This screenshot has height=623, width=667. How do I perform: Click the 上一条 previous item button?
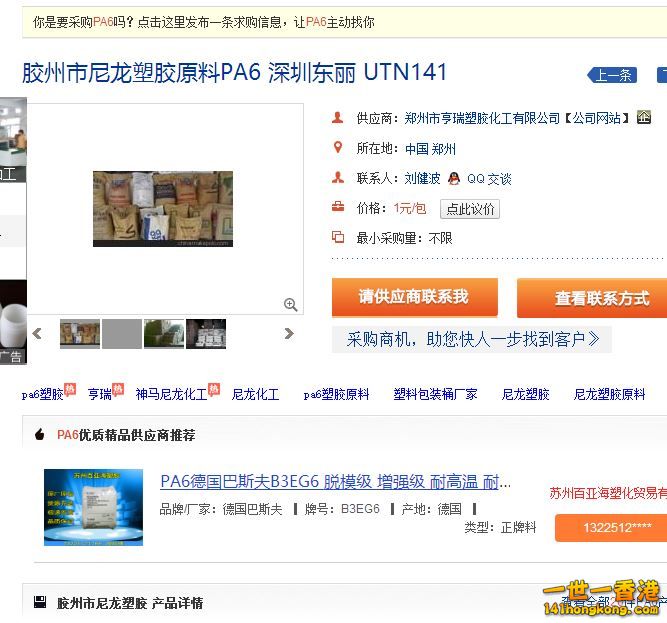click(x=612, y=75)
